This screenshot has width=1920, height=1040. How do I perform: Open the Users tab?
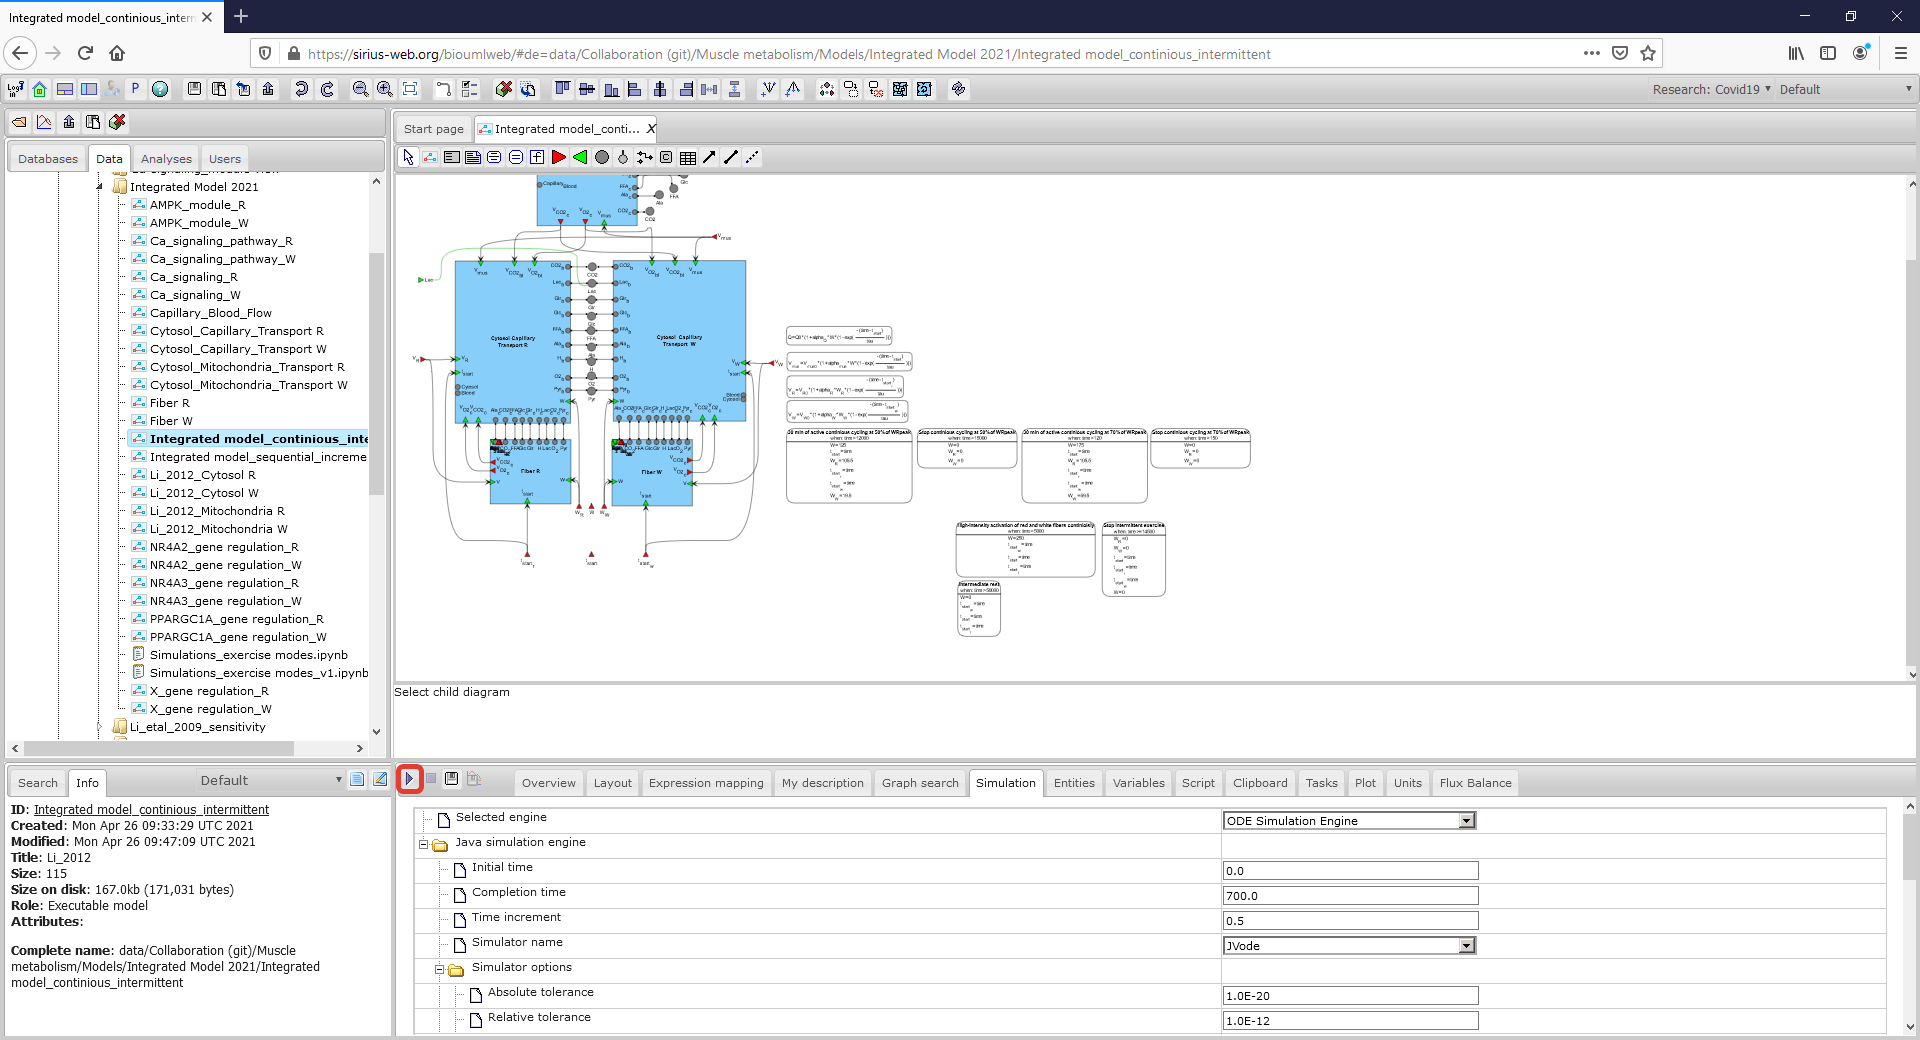(225, 158)
